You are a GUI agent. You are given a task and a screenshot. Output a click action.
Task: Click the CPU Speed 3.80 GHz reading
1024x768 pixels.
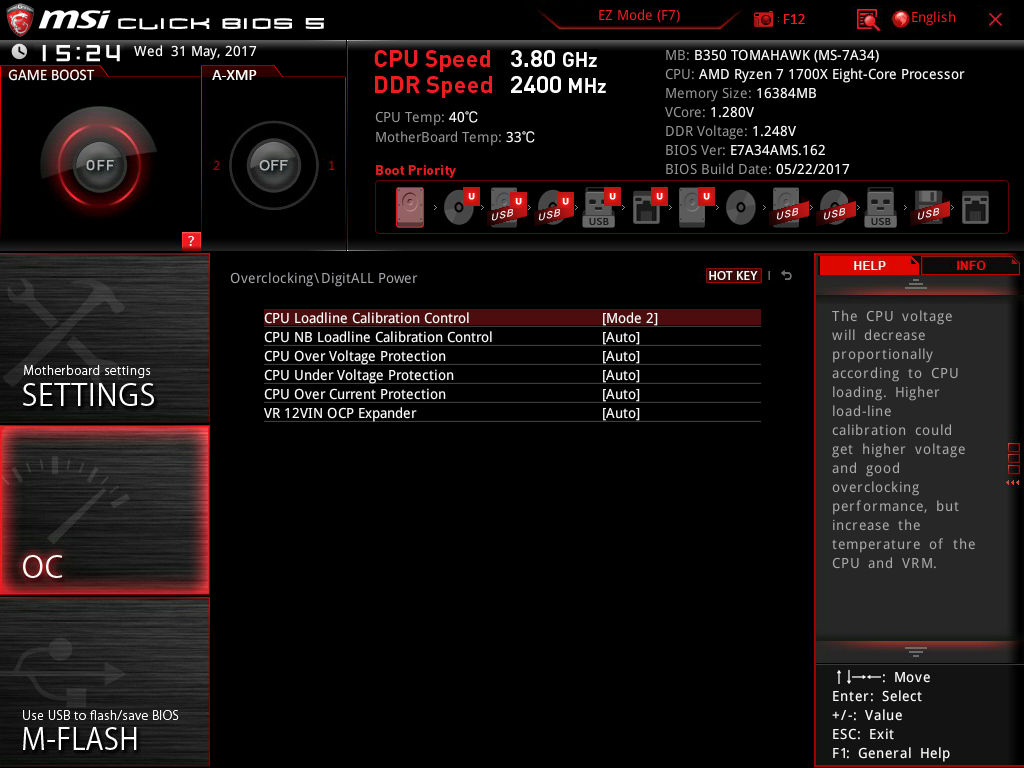coord(485,59)
